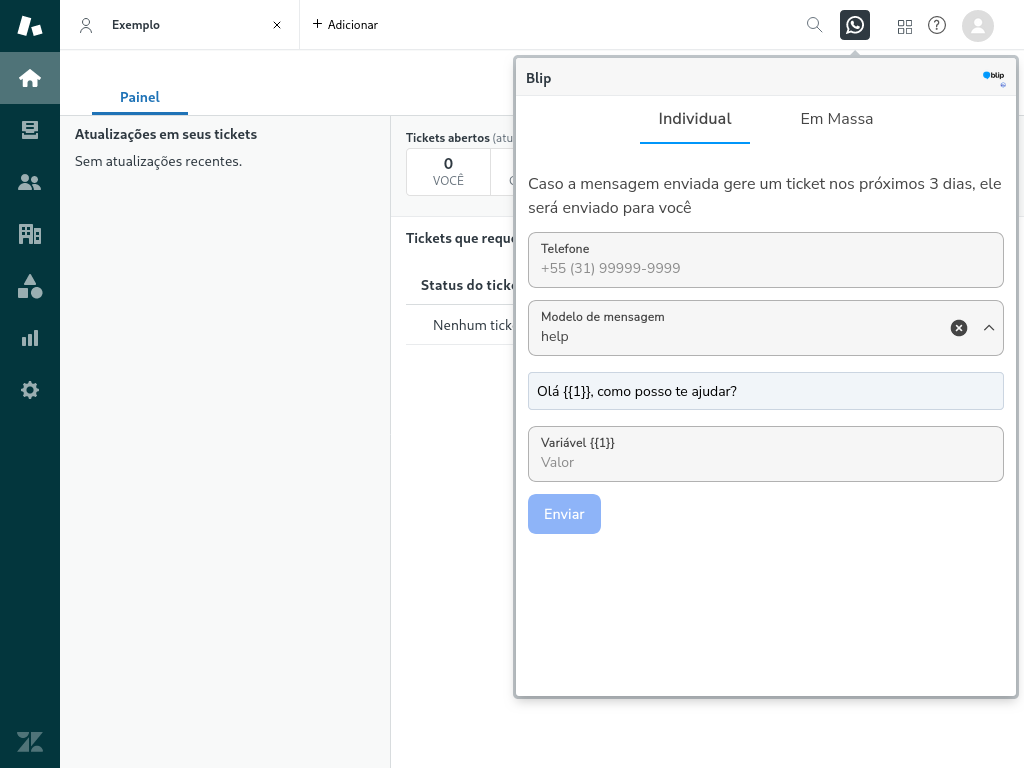Open Views tickets icon in sidebar

point(30,130)
